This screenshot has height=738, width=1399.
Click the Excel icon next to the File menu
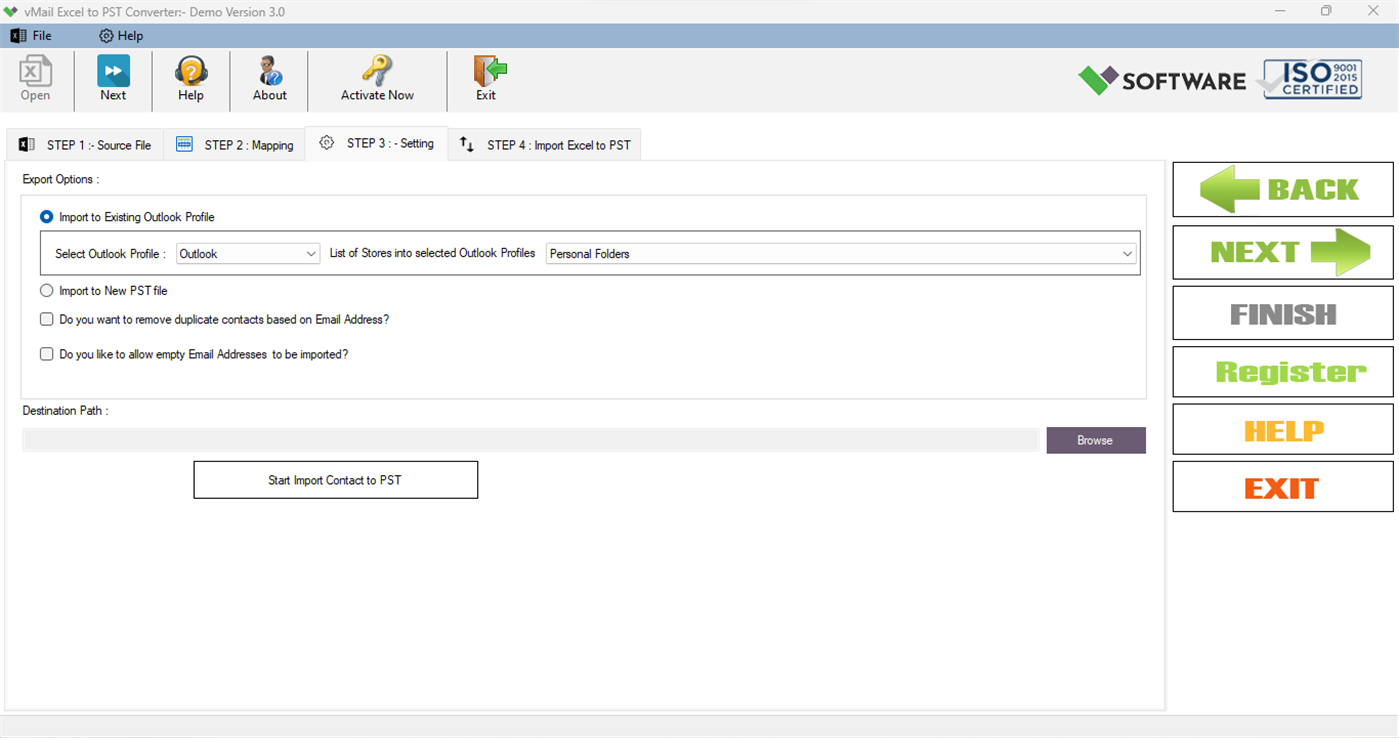point(17,35)
